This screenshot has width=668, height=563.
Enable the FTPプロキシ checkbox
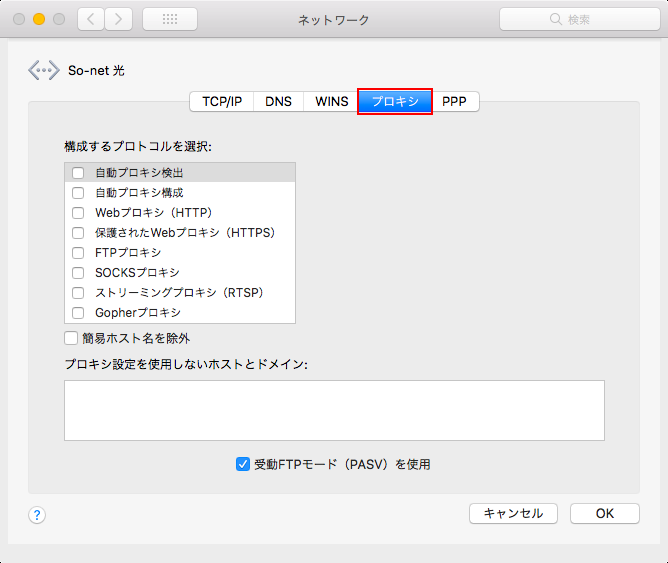(78, 253)
